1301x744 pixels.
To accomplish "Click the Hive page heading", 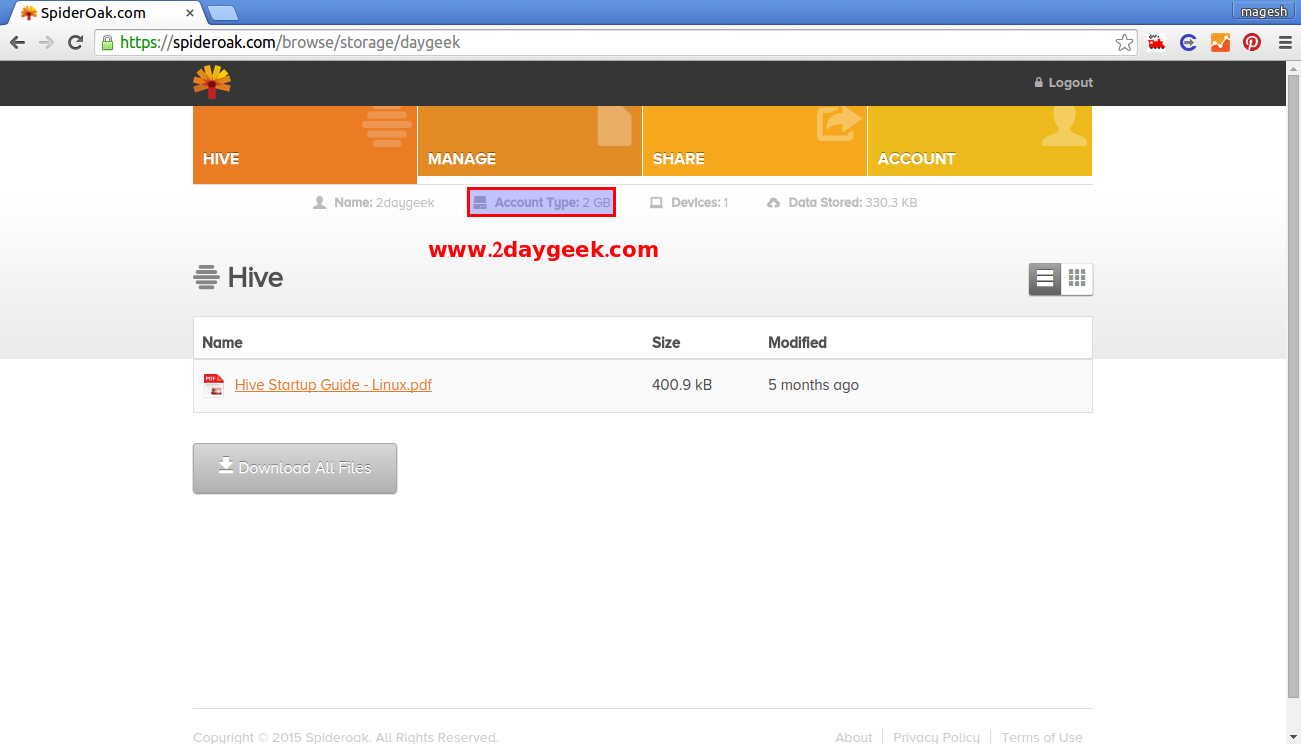I will pyautogui.click(x=238, y=277).
